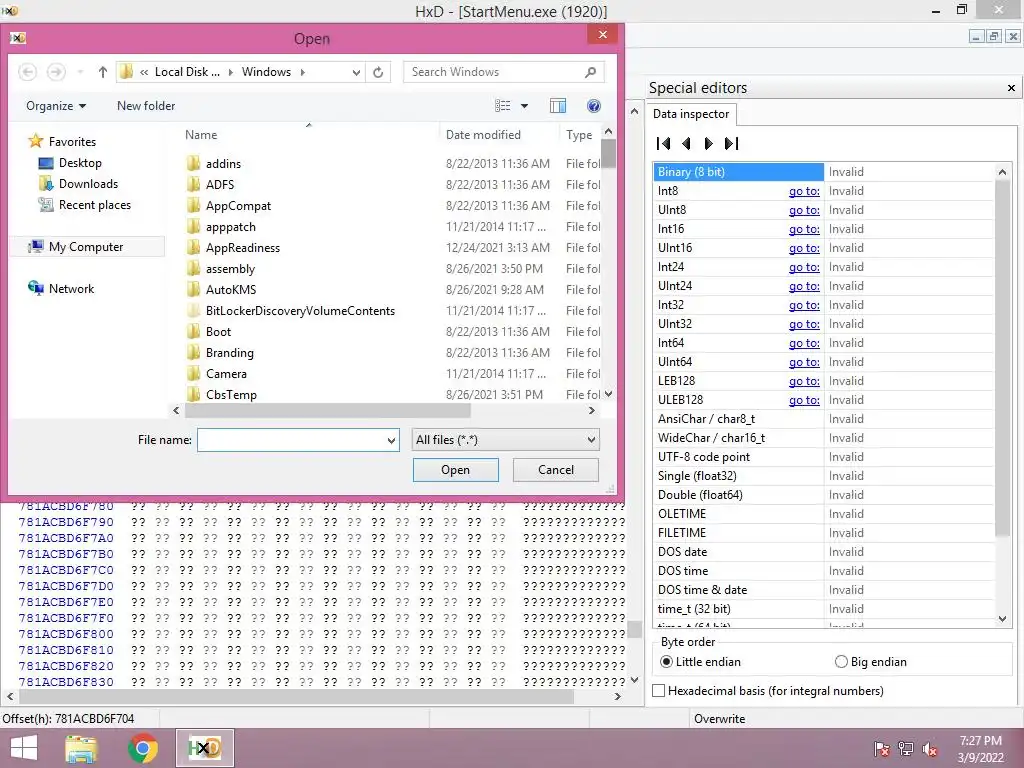This screenshot has height=768, width=1024.
Task: Select the Camera folder
Action: [226, 374]
